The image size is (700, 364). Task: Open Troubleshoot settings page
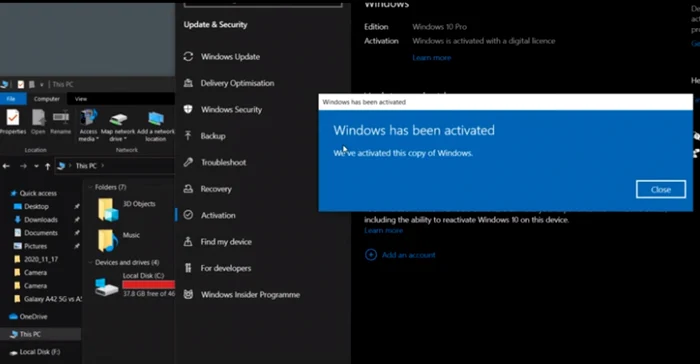223,162
